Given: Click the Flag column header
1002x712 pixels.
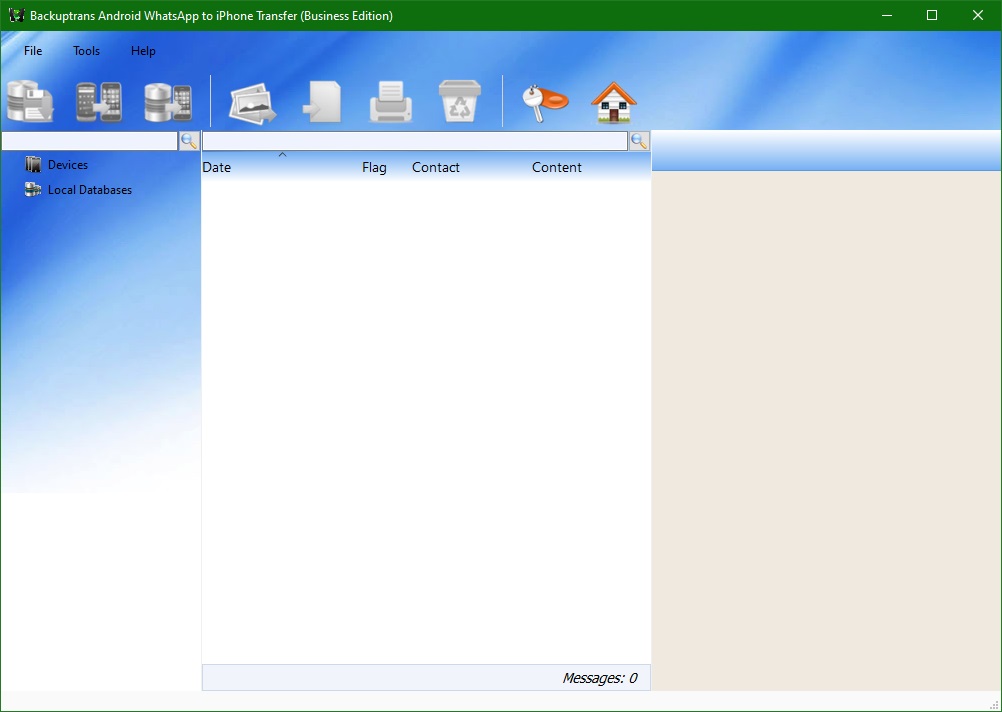Looking at the screenshot, I should tap(374, 167).
